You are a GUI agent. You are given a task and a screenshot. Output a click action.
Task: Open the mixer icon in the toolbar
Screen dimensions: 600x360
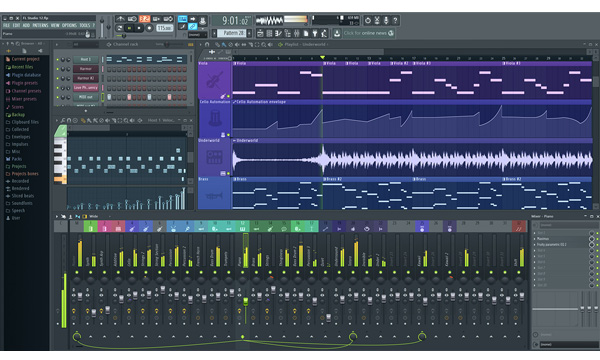pyautogui.click(x=297, y=33)
